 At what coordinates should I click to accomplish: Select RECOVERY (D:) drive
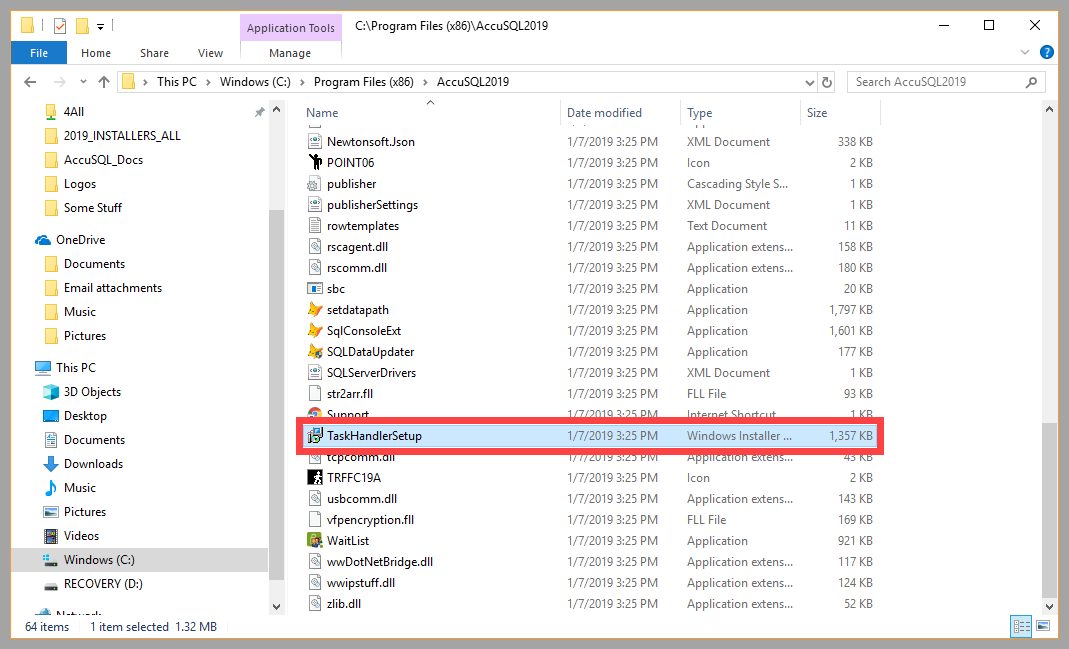(103, 584)
